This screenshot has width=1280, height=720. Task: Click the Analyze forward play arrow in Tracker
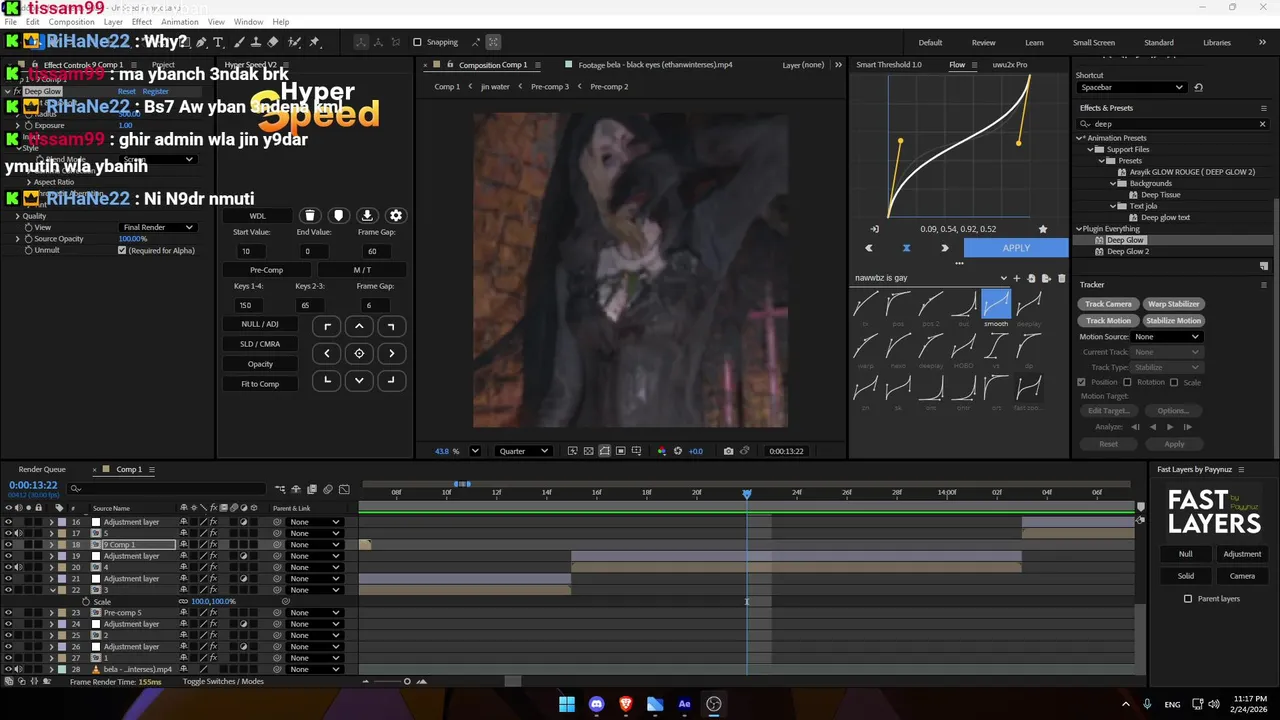(1170, 427)
